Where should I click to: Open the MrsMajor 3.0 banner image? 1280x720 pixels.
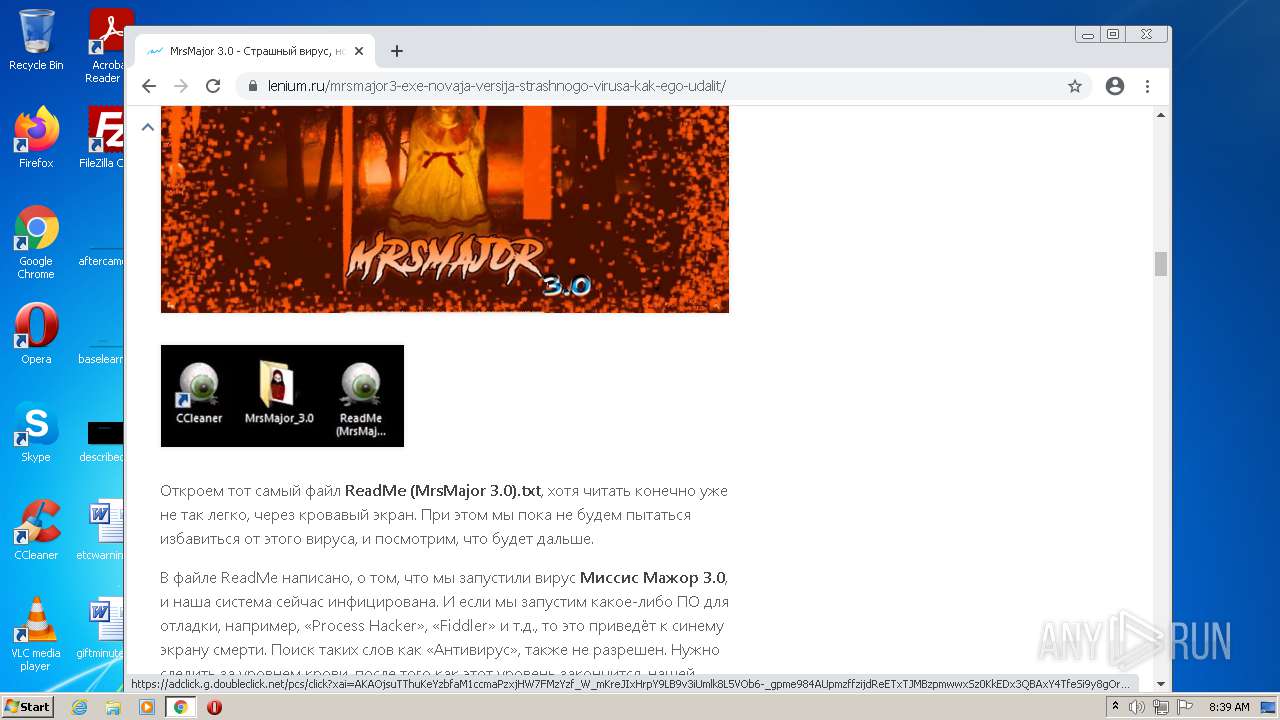coord(445,209)
